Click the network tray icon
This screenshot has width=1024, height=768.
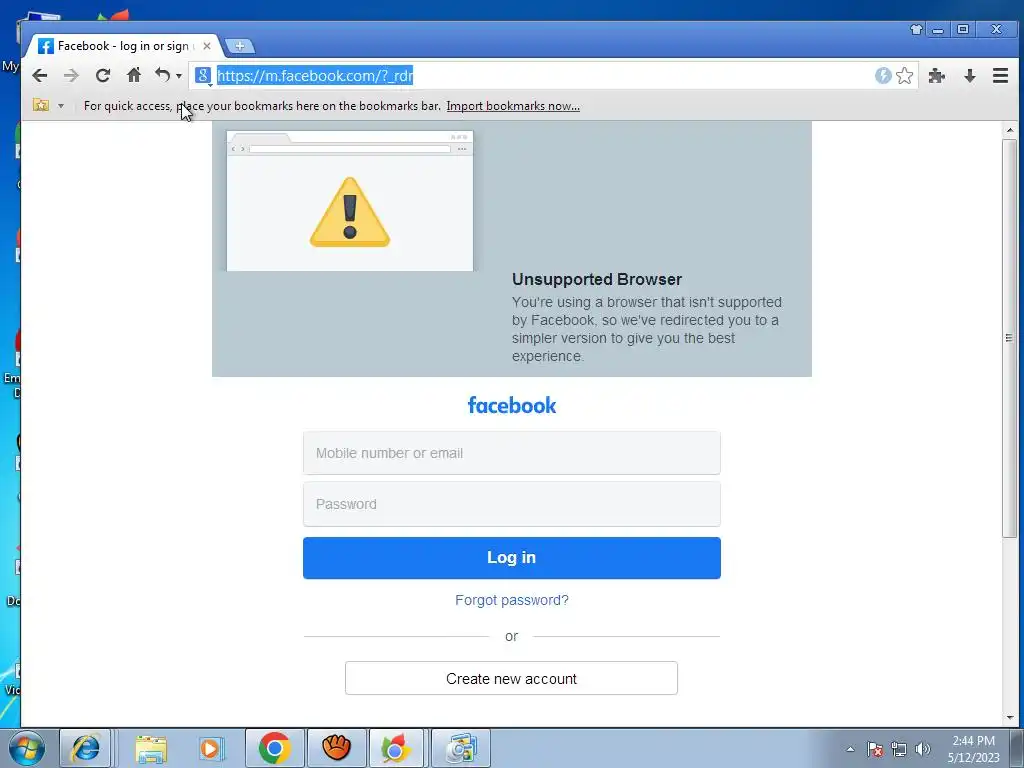899,749
